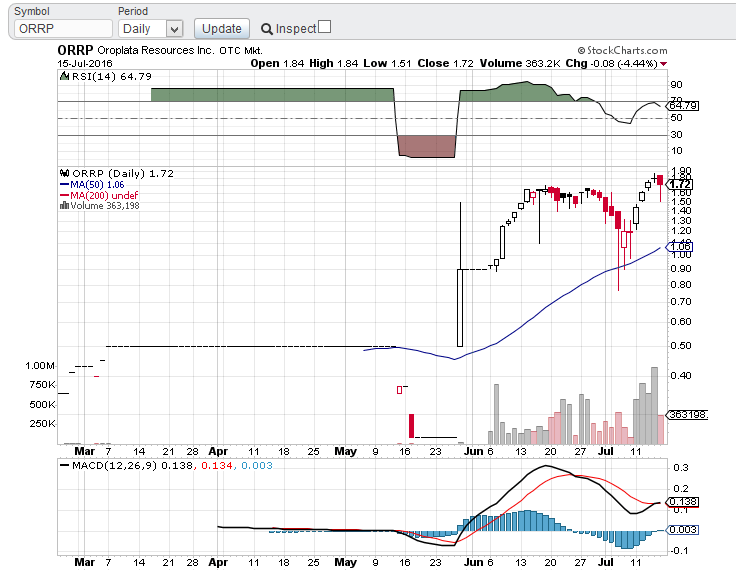Open the Period dropdown set to Daily

pos(150,29)
